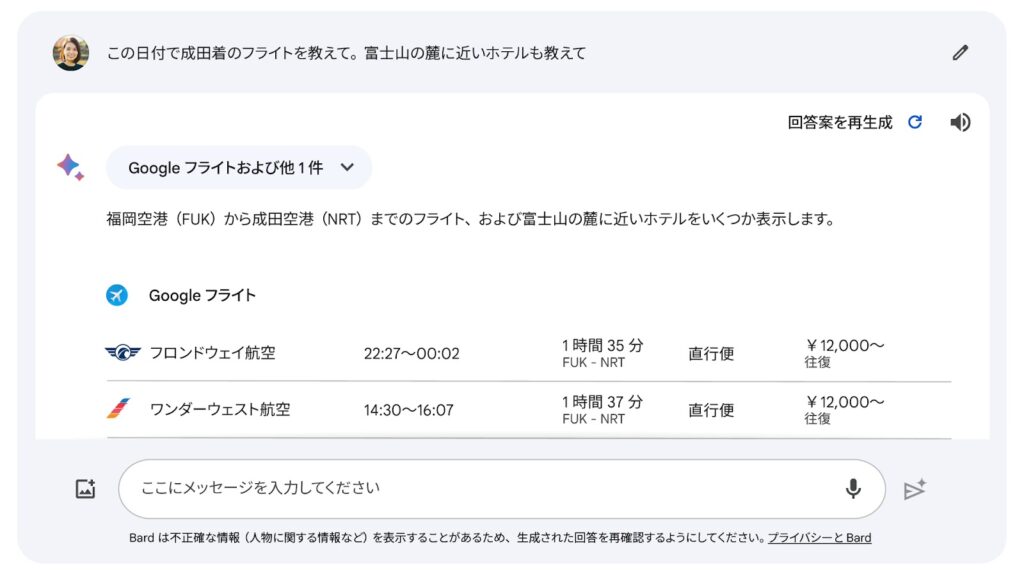Click the image upload icon
1024x576 pixels.
(x=86, y=488)
